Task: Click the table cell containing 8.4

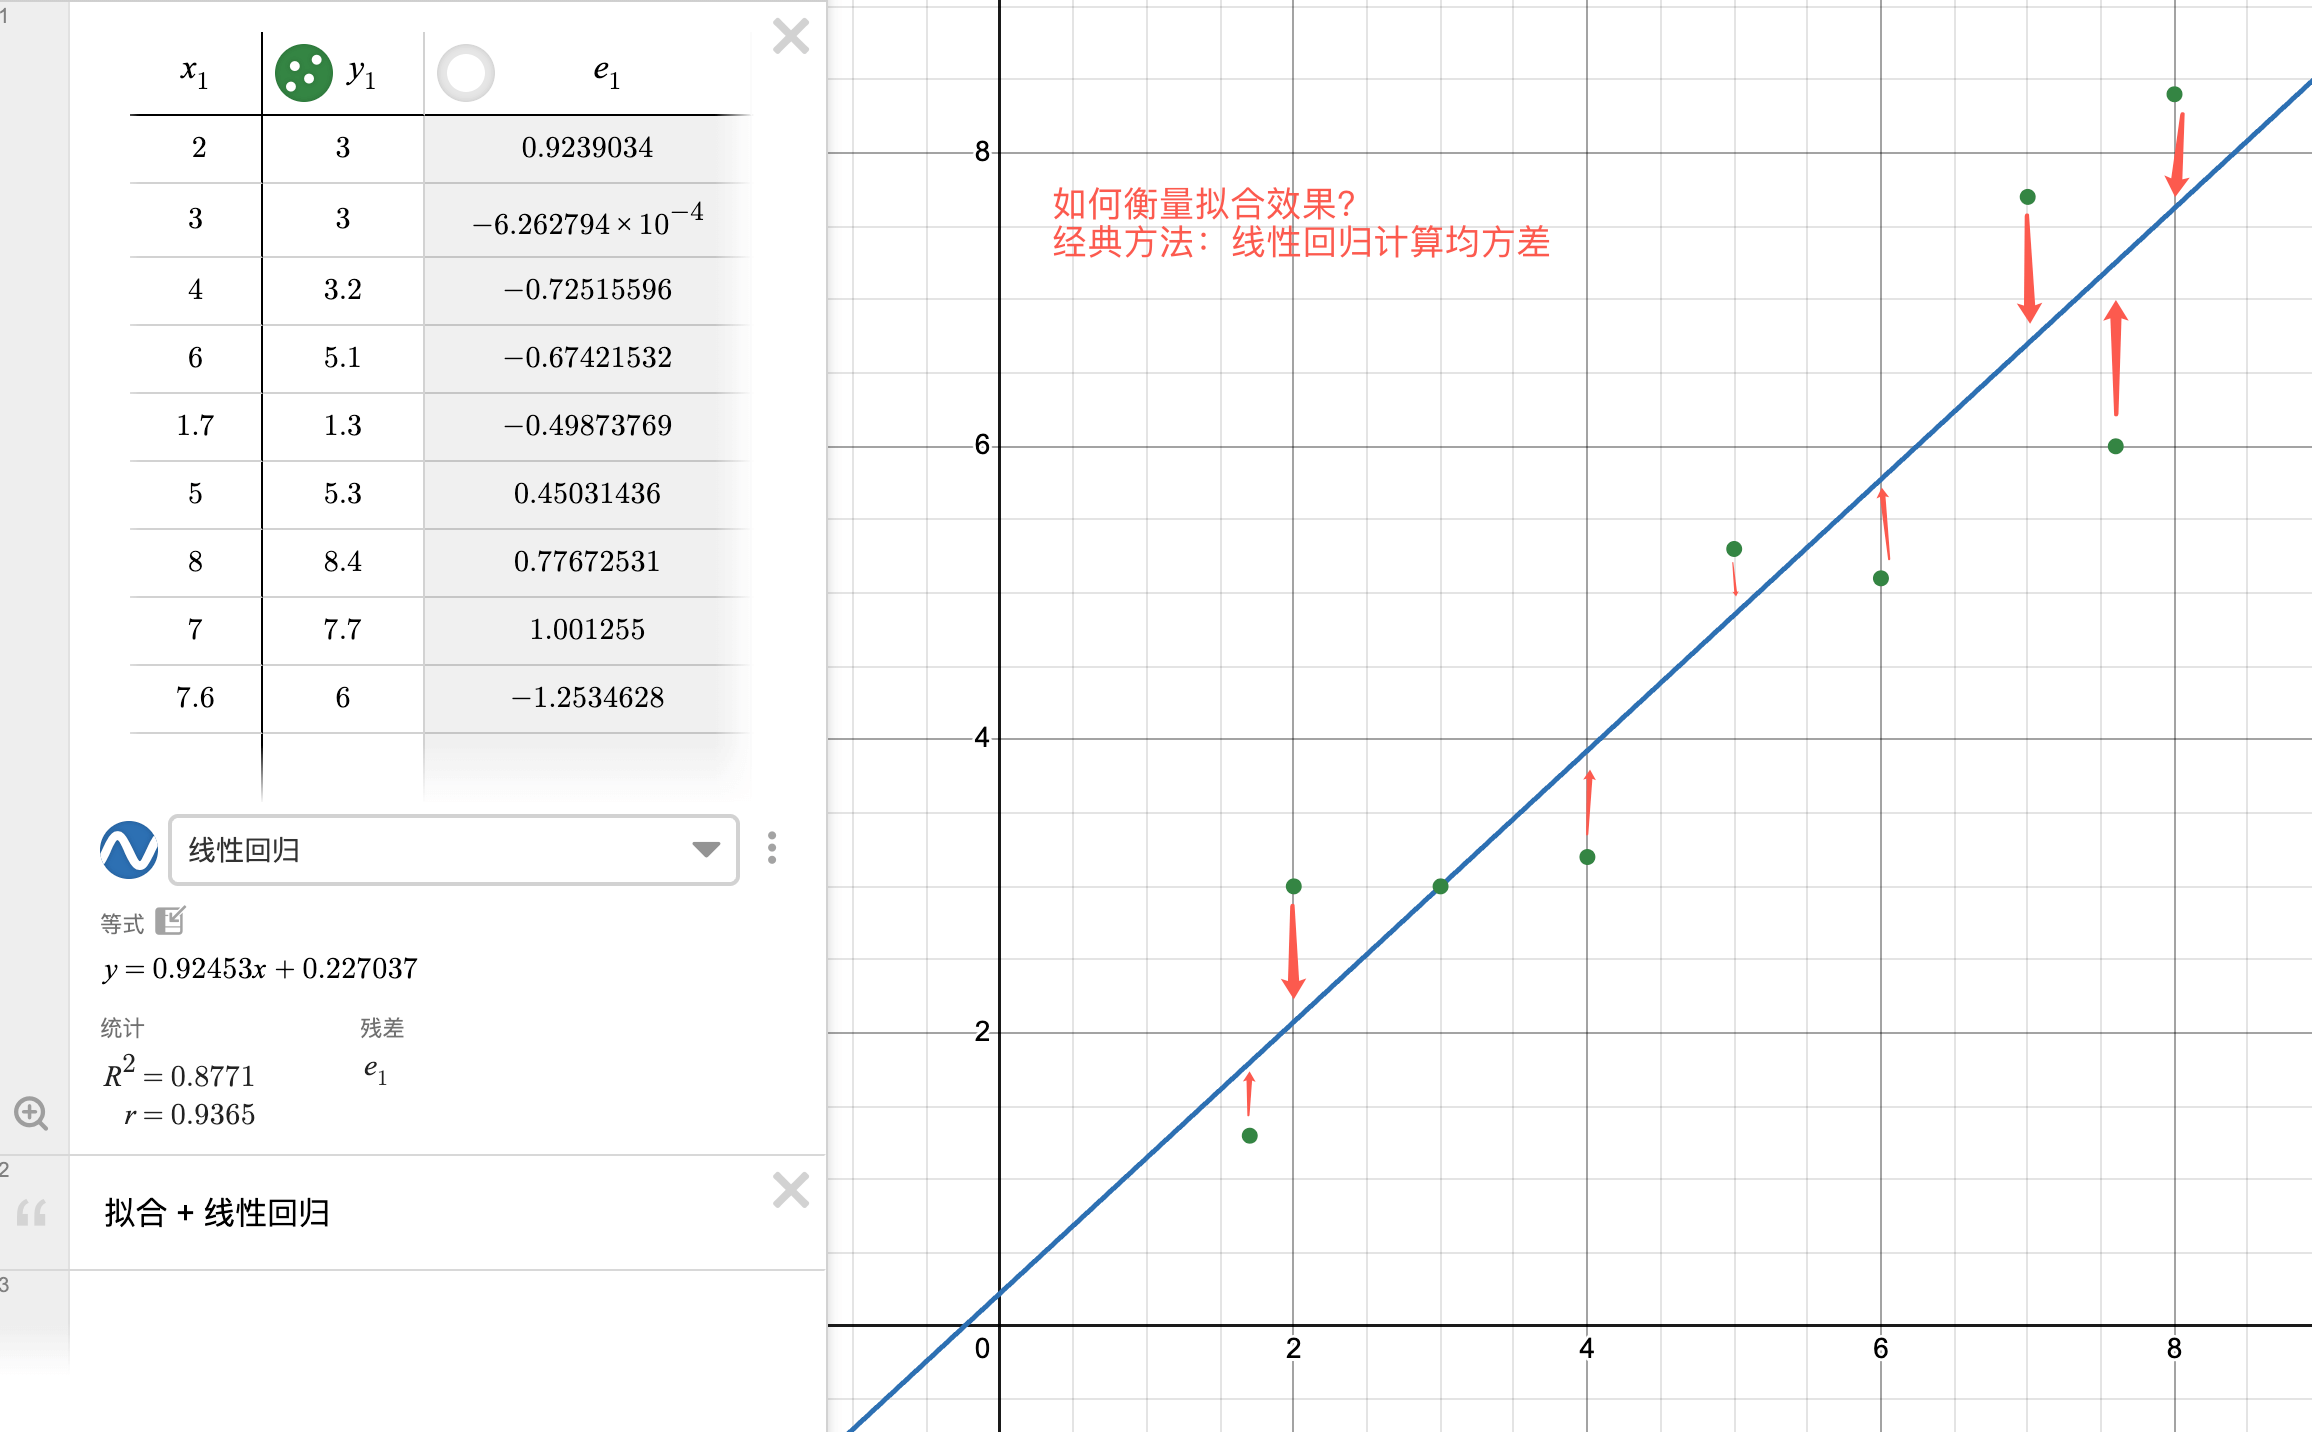Action: tap(343, 562)
